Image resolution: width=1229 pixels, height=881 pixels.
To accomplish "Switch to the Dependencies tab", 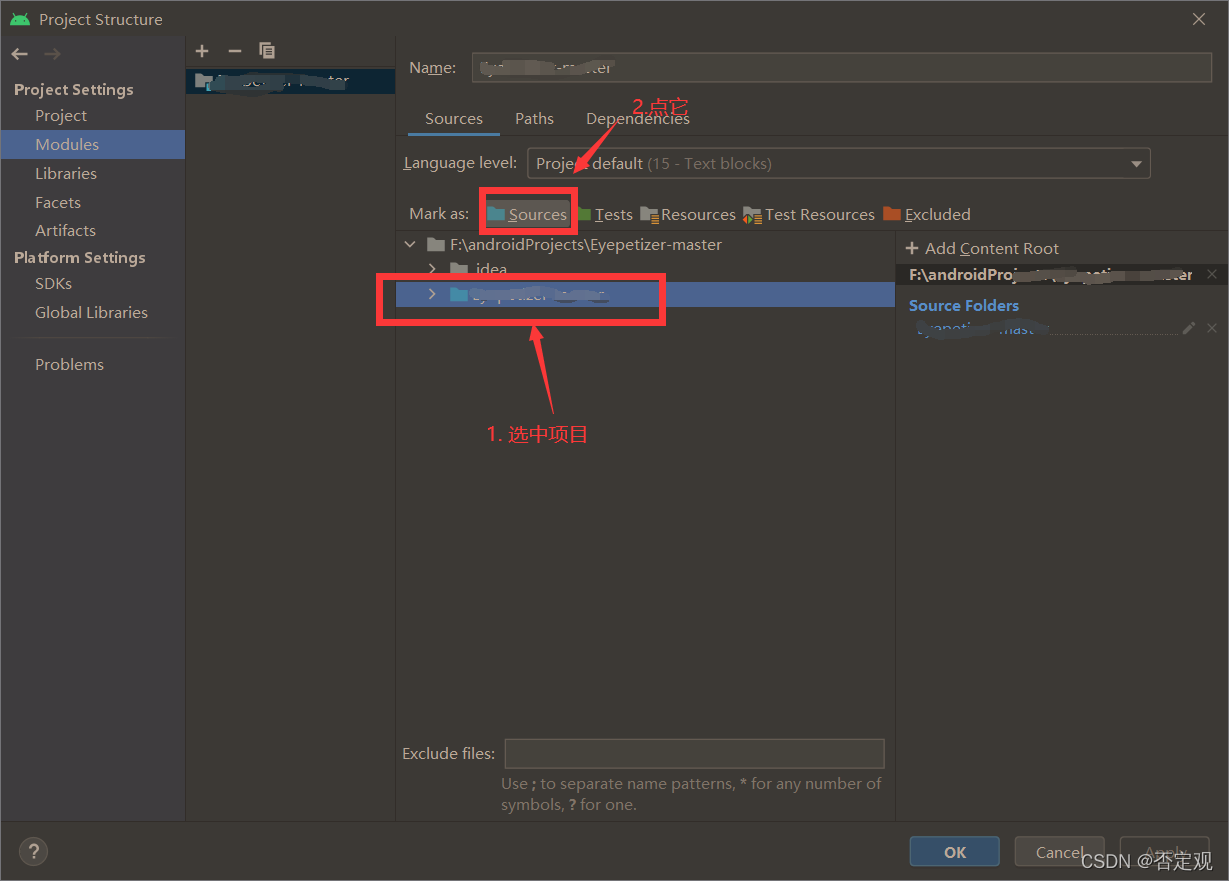I will pos(638,118).
